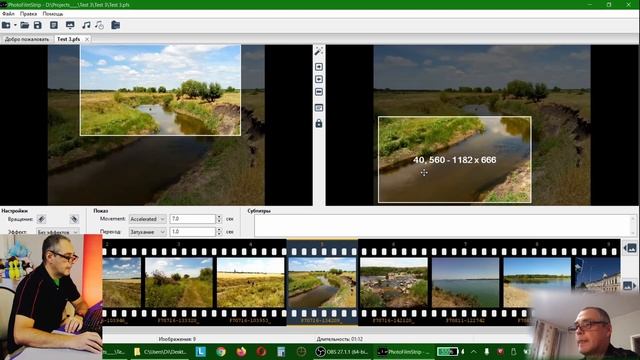640x360 pixels.
Task: Switch to PhotoFilmStrip taskbar item
Action: click(403, 351)
